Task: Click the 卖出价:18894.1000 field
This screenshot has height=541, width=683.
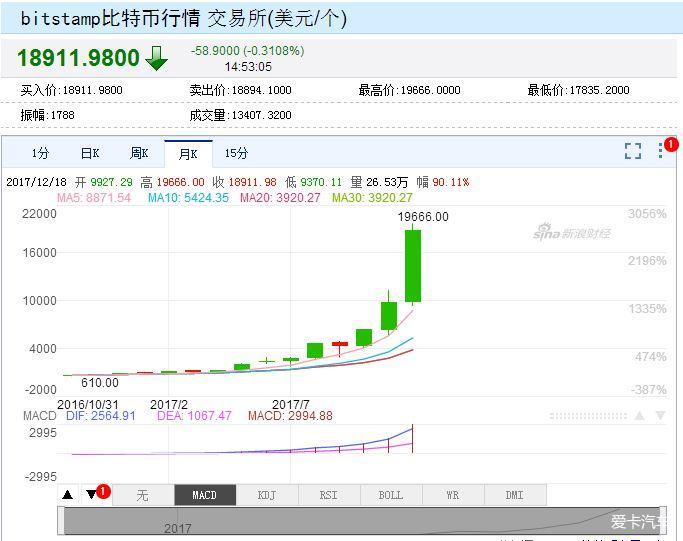Action: 240,90
